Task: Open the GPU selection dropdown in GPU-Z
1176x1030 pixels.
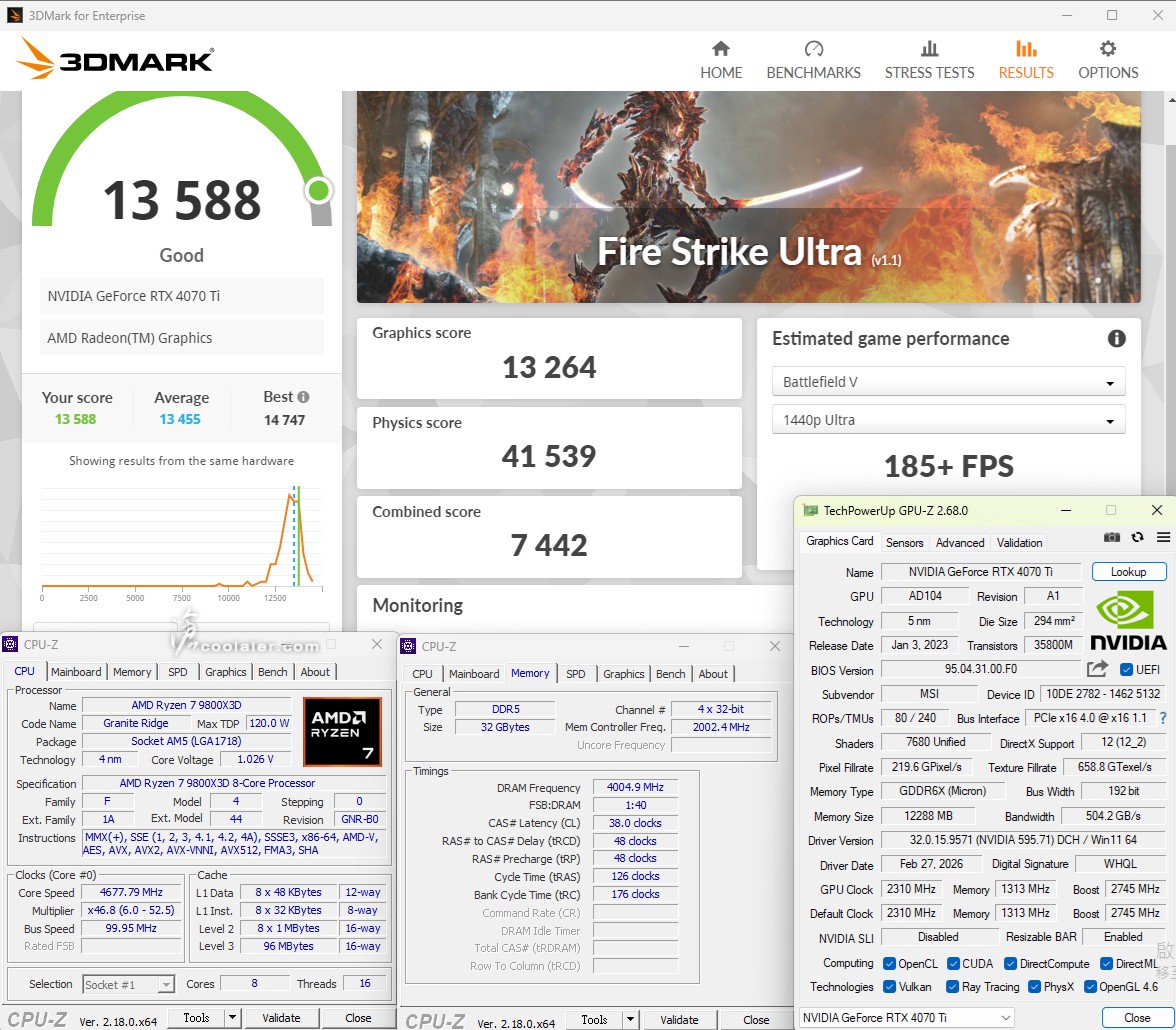Action: pyautogui.click(x=906, y=1018)
